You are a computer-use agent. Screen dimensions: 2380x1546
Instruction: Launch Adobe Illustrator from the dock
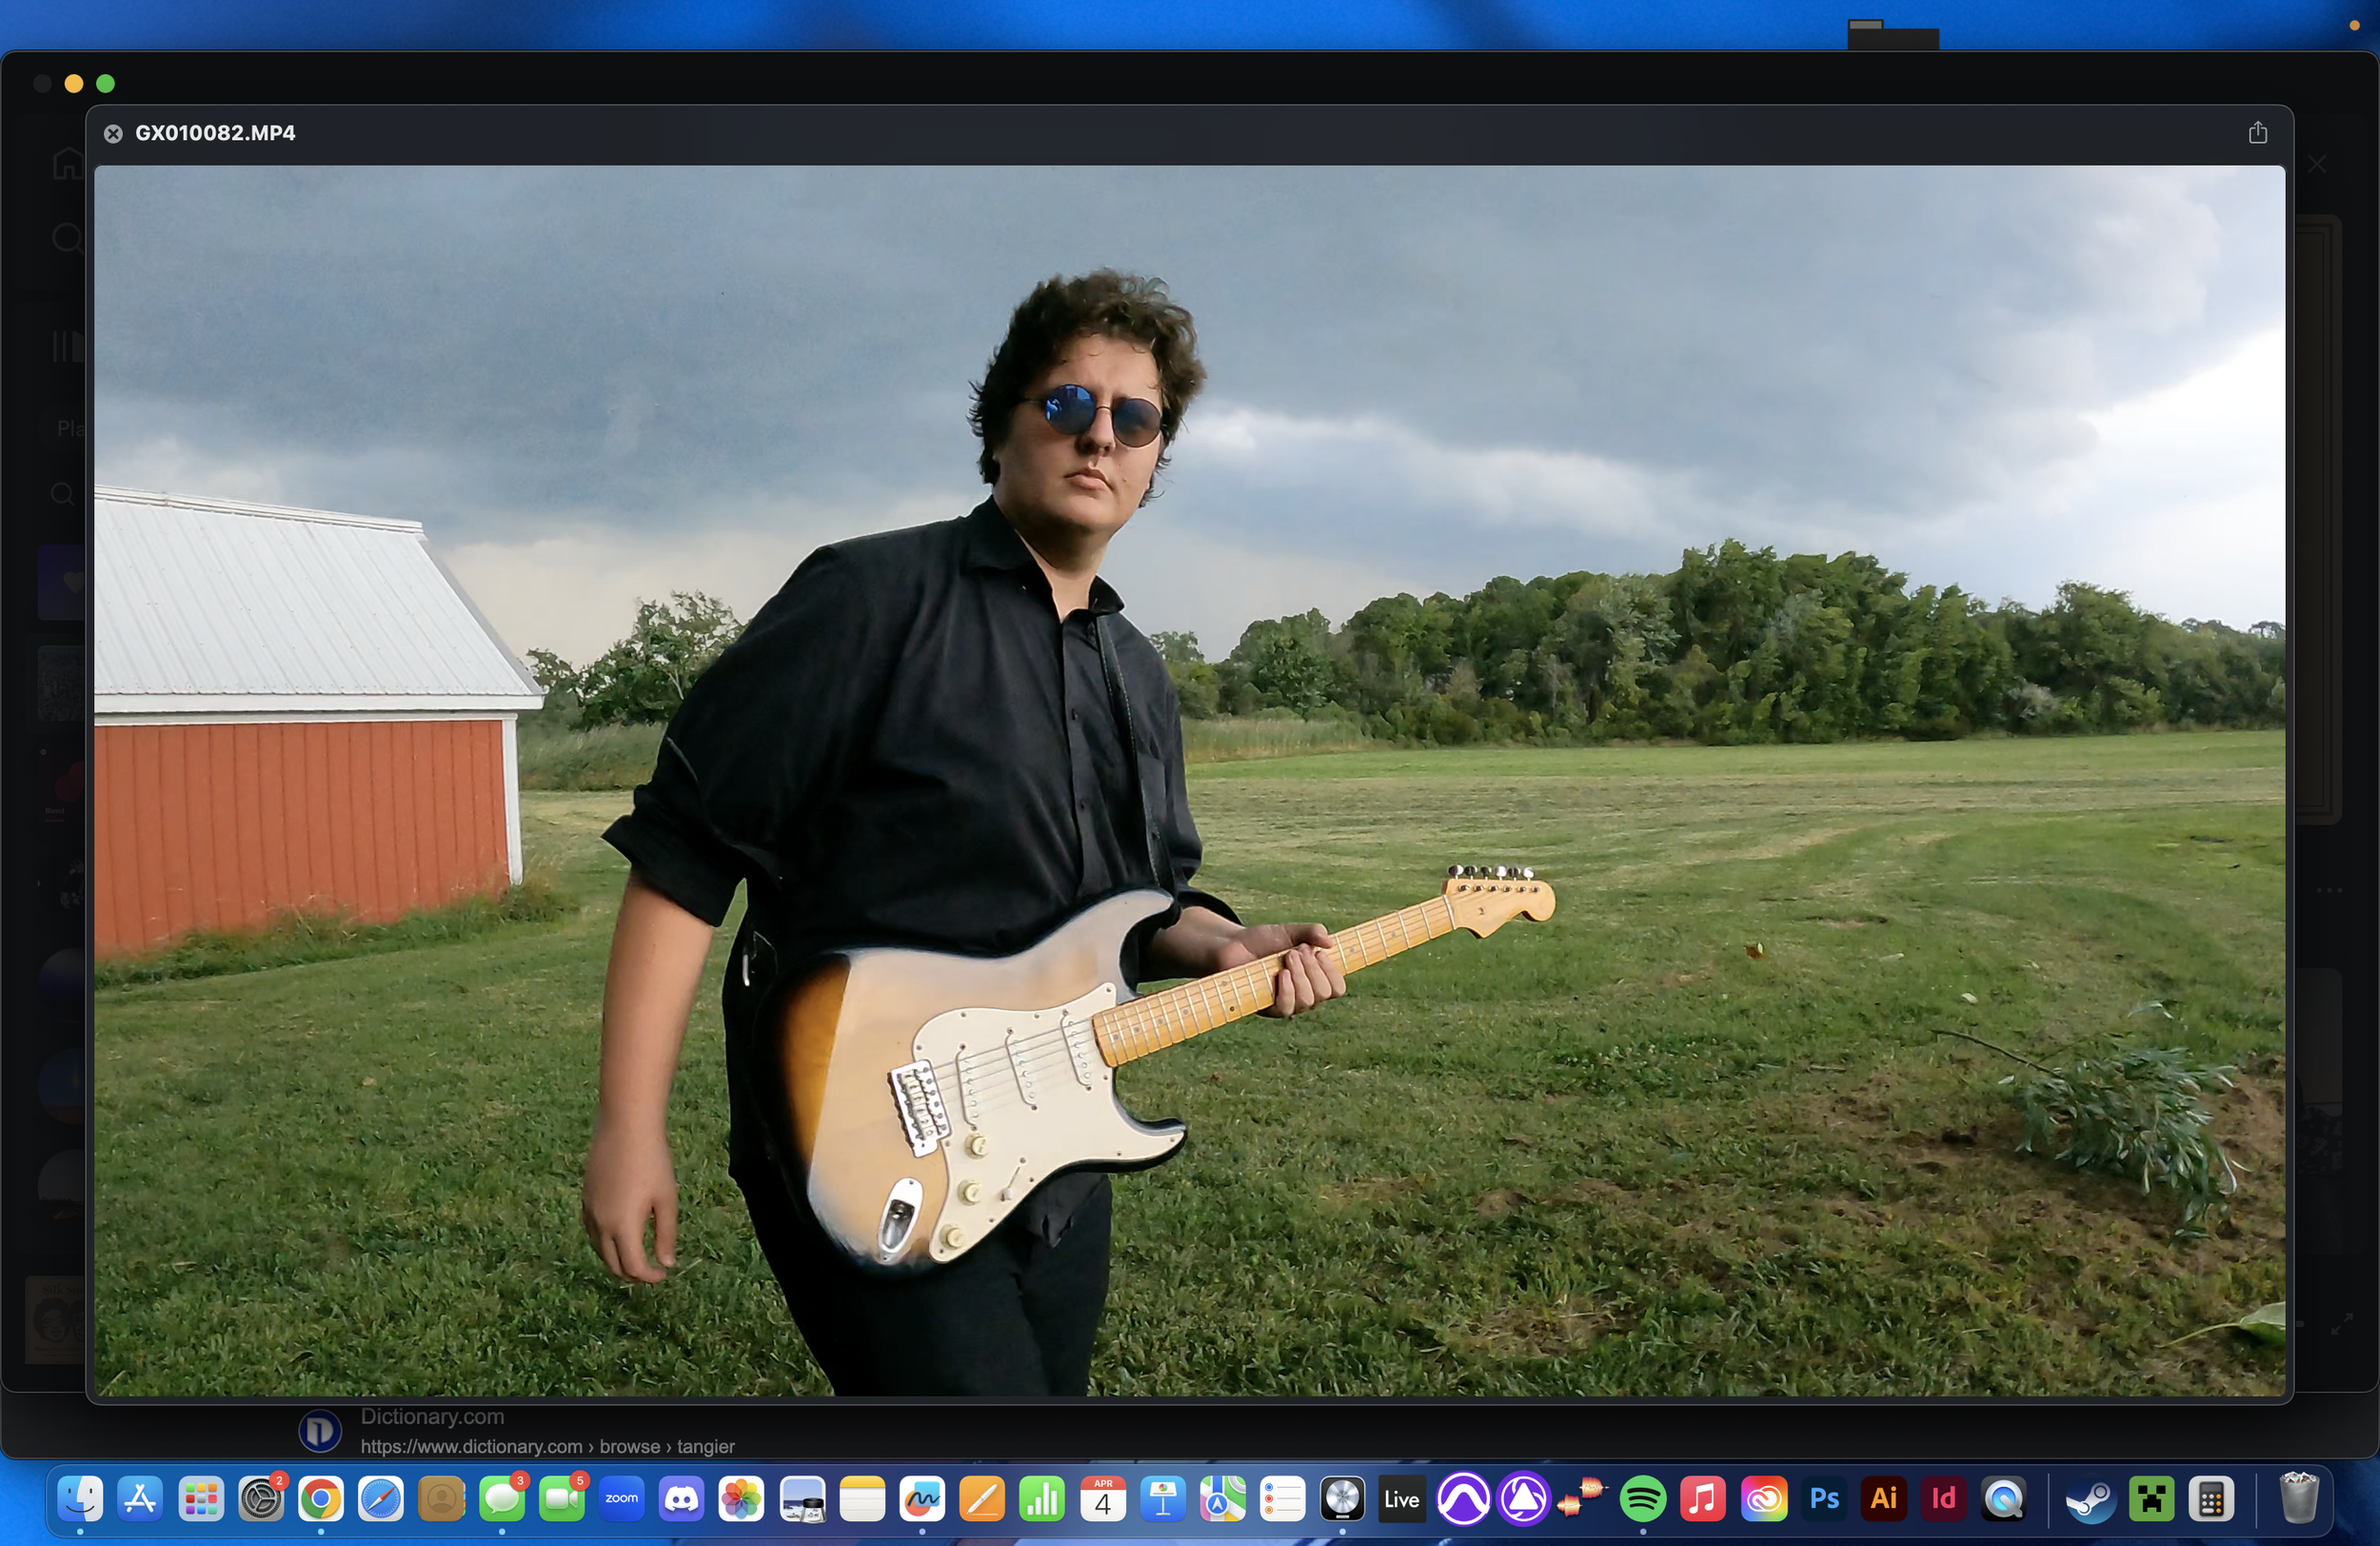1884,1499
